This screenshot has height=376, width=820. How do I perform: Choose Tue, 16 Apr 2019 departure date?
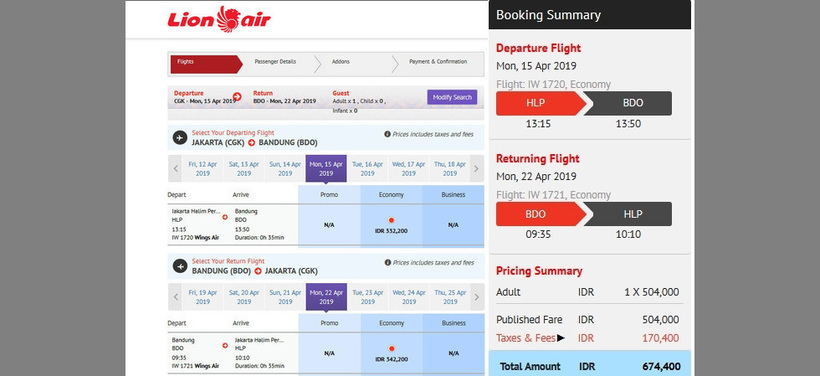(367, 168)
